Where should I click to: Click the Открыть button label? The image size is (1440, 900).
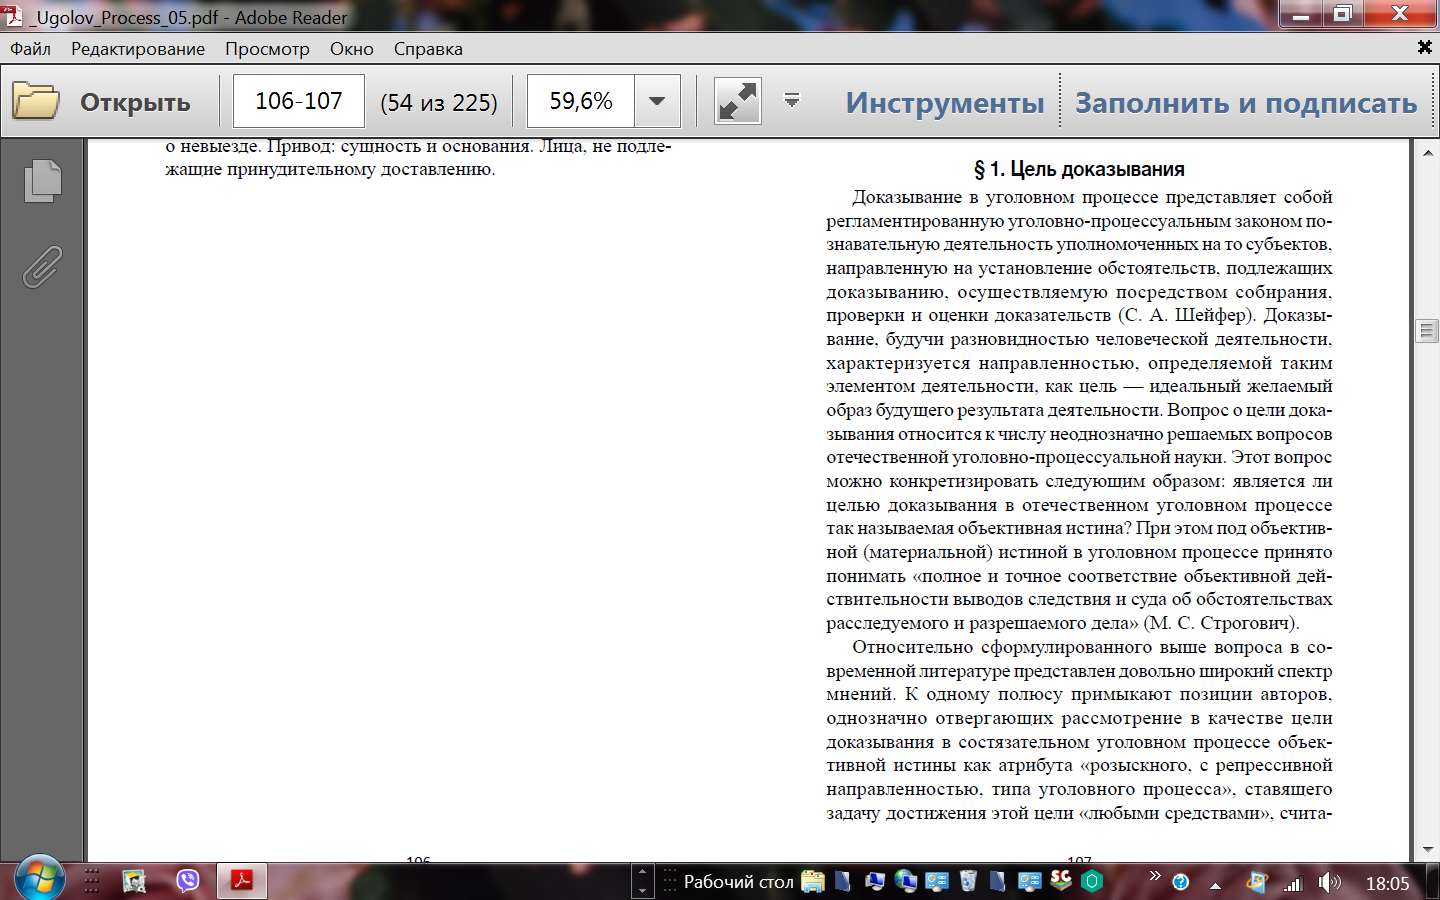coord(135,102)
